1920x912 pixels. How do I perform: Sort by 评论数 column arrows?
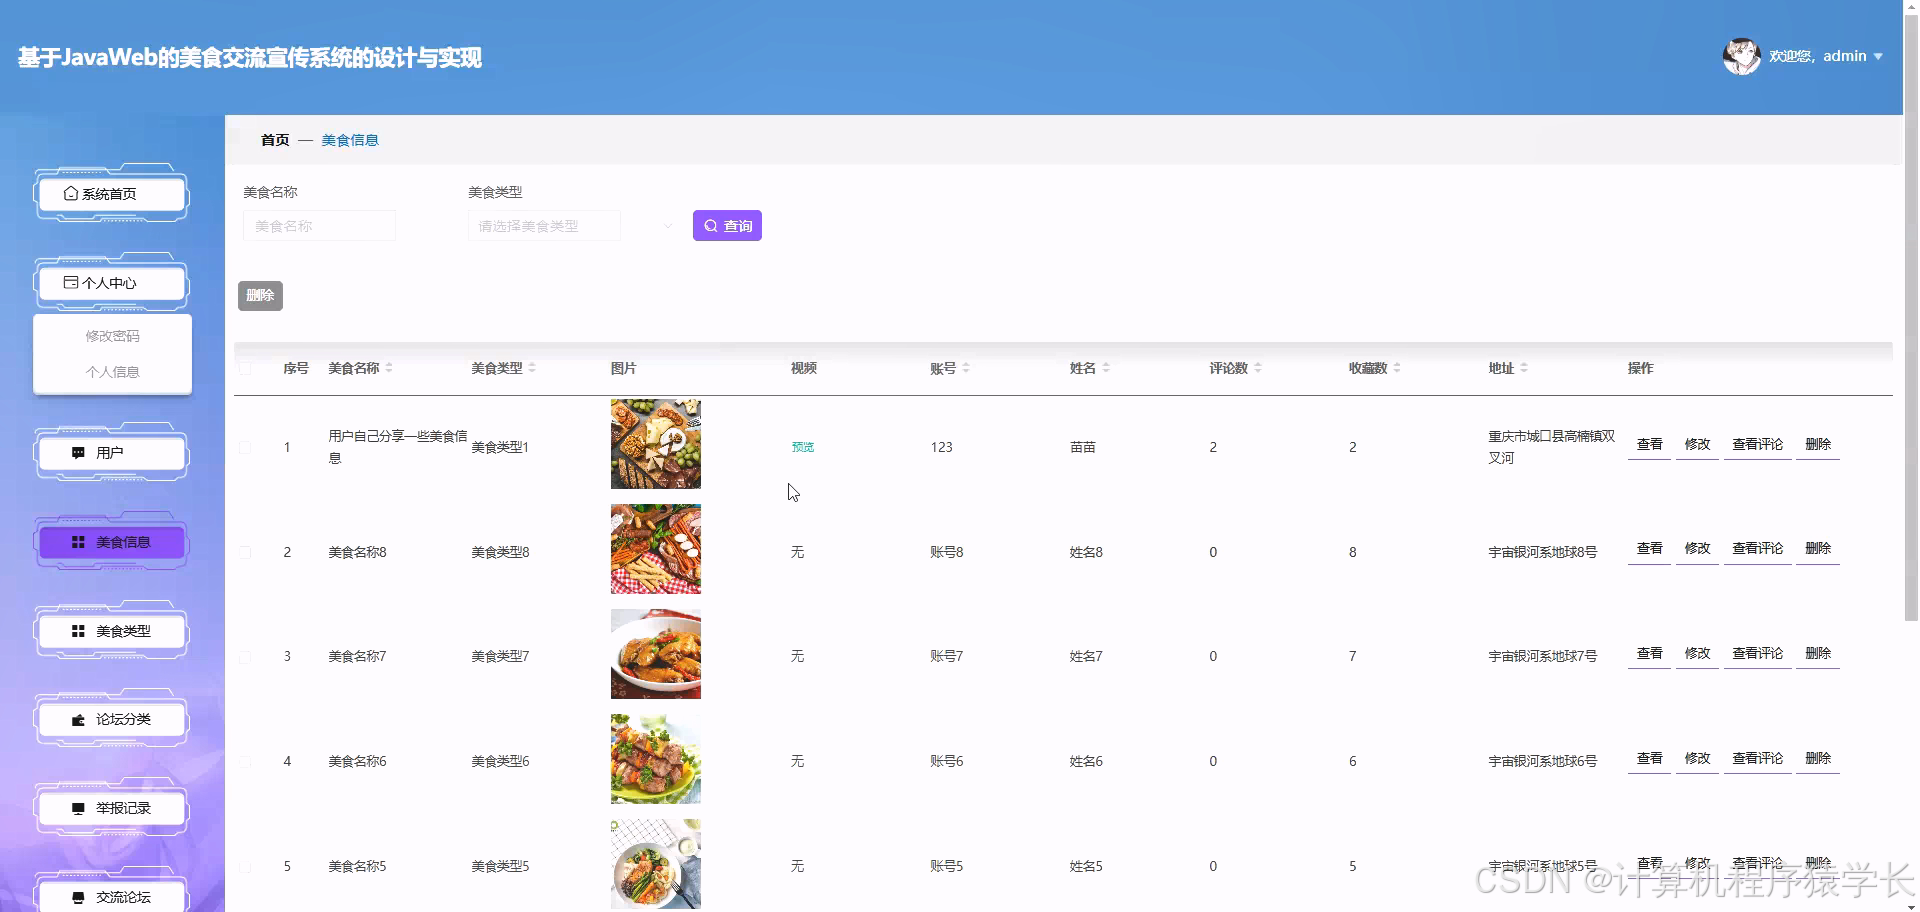[x=1258, y=368]
